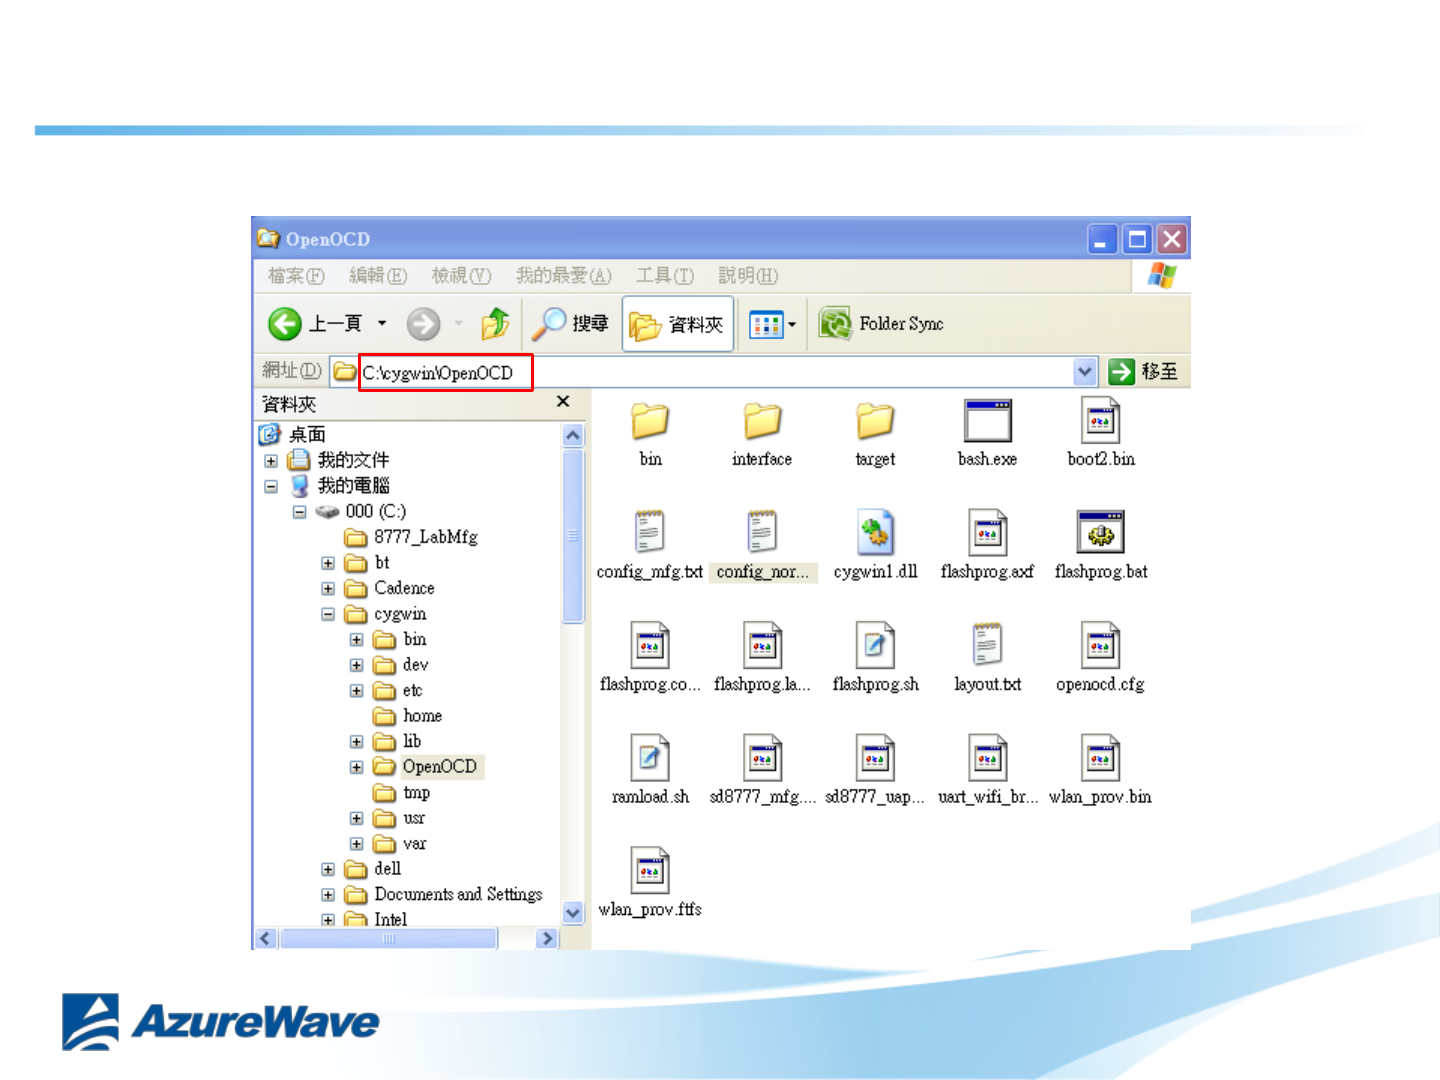This screenshot has width=1440, height=1080.
Task: Click the folder tree scroll right arrow
Action: (546, 938)
